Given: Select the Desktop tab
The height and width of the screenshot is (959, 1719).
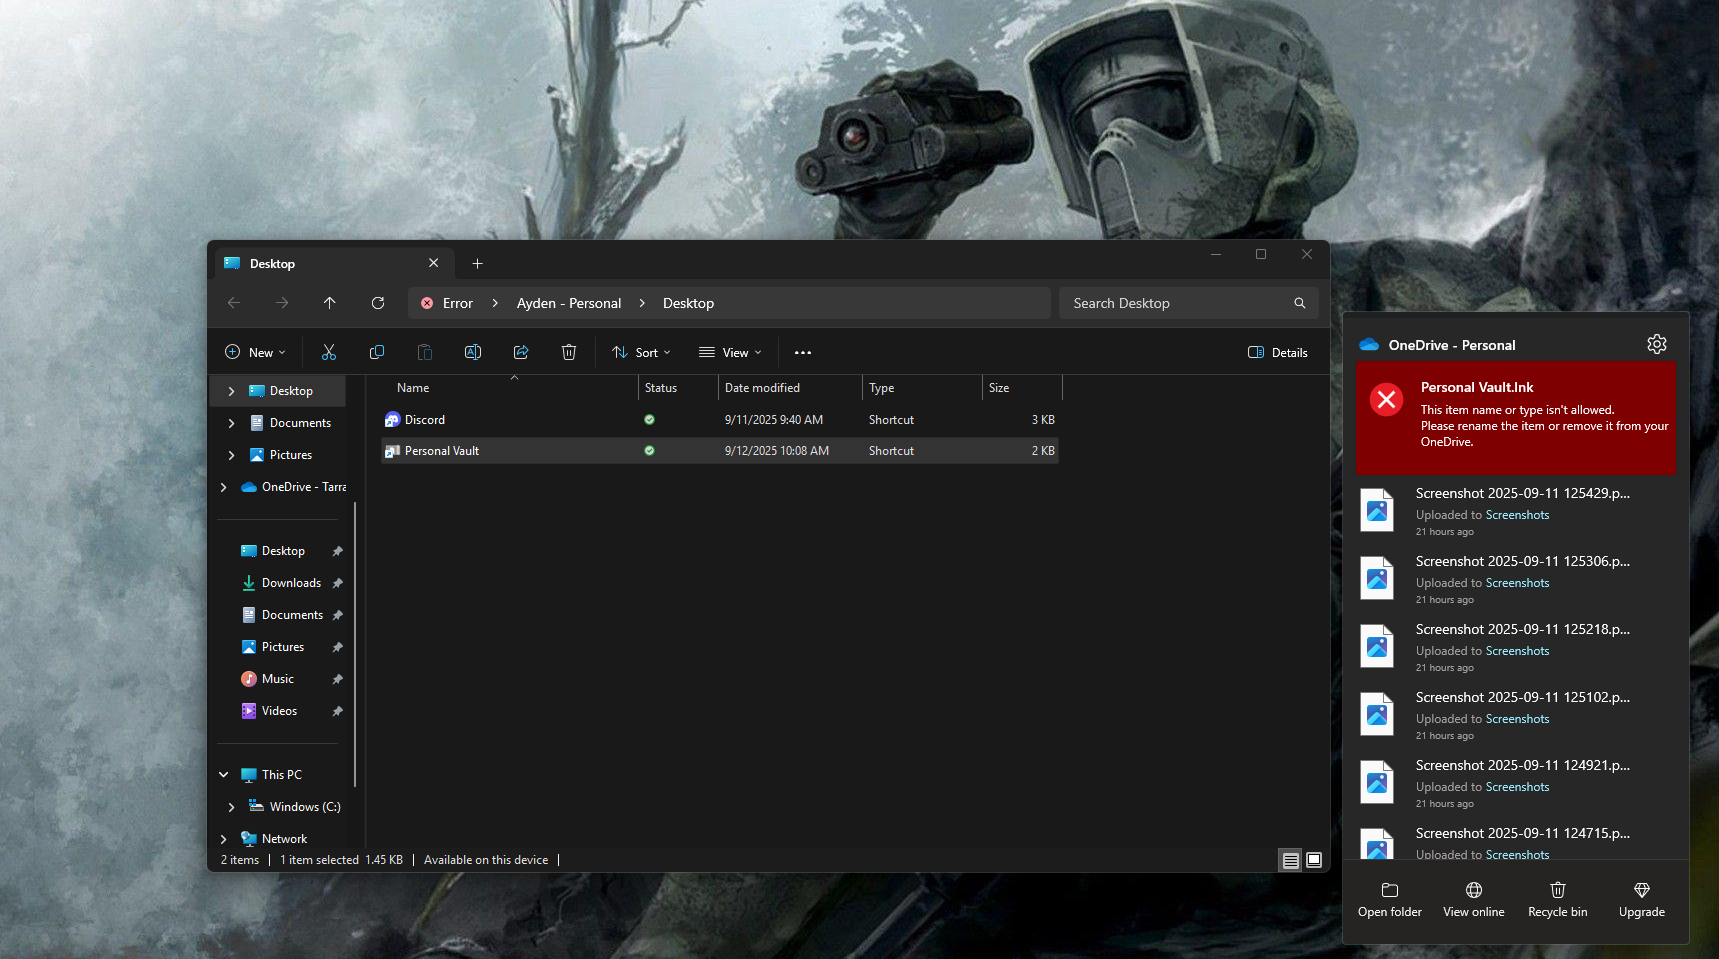Looking at the screenshot, I should 334,263.
